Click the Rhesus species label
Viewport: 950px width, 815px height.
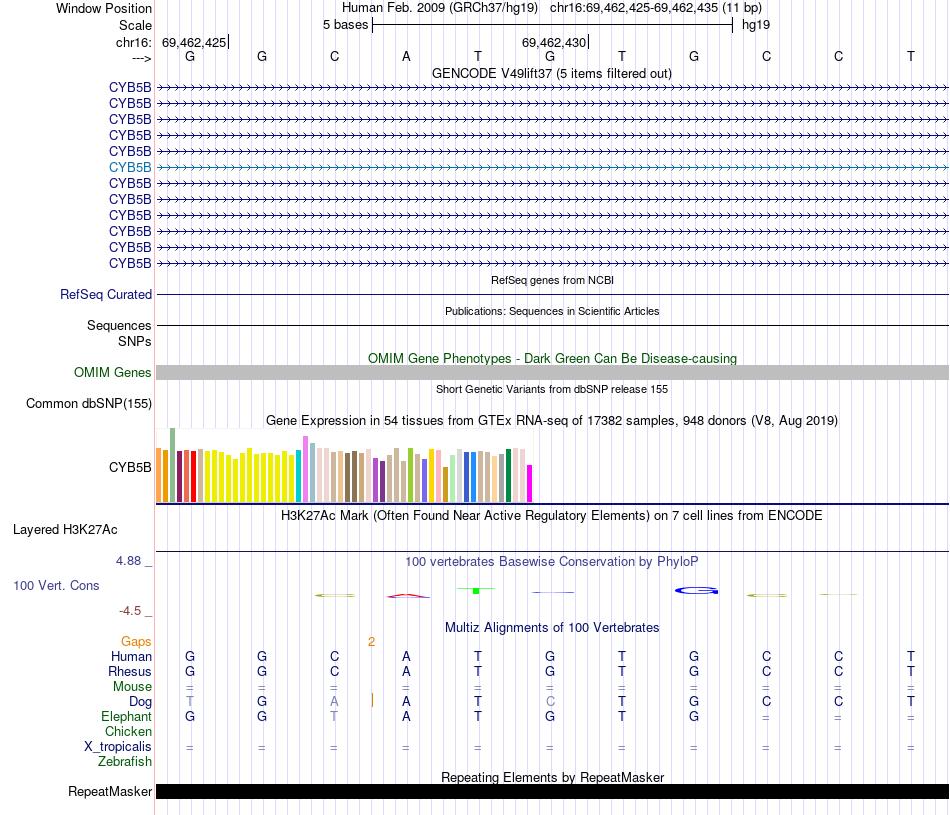(130, 671)
